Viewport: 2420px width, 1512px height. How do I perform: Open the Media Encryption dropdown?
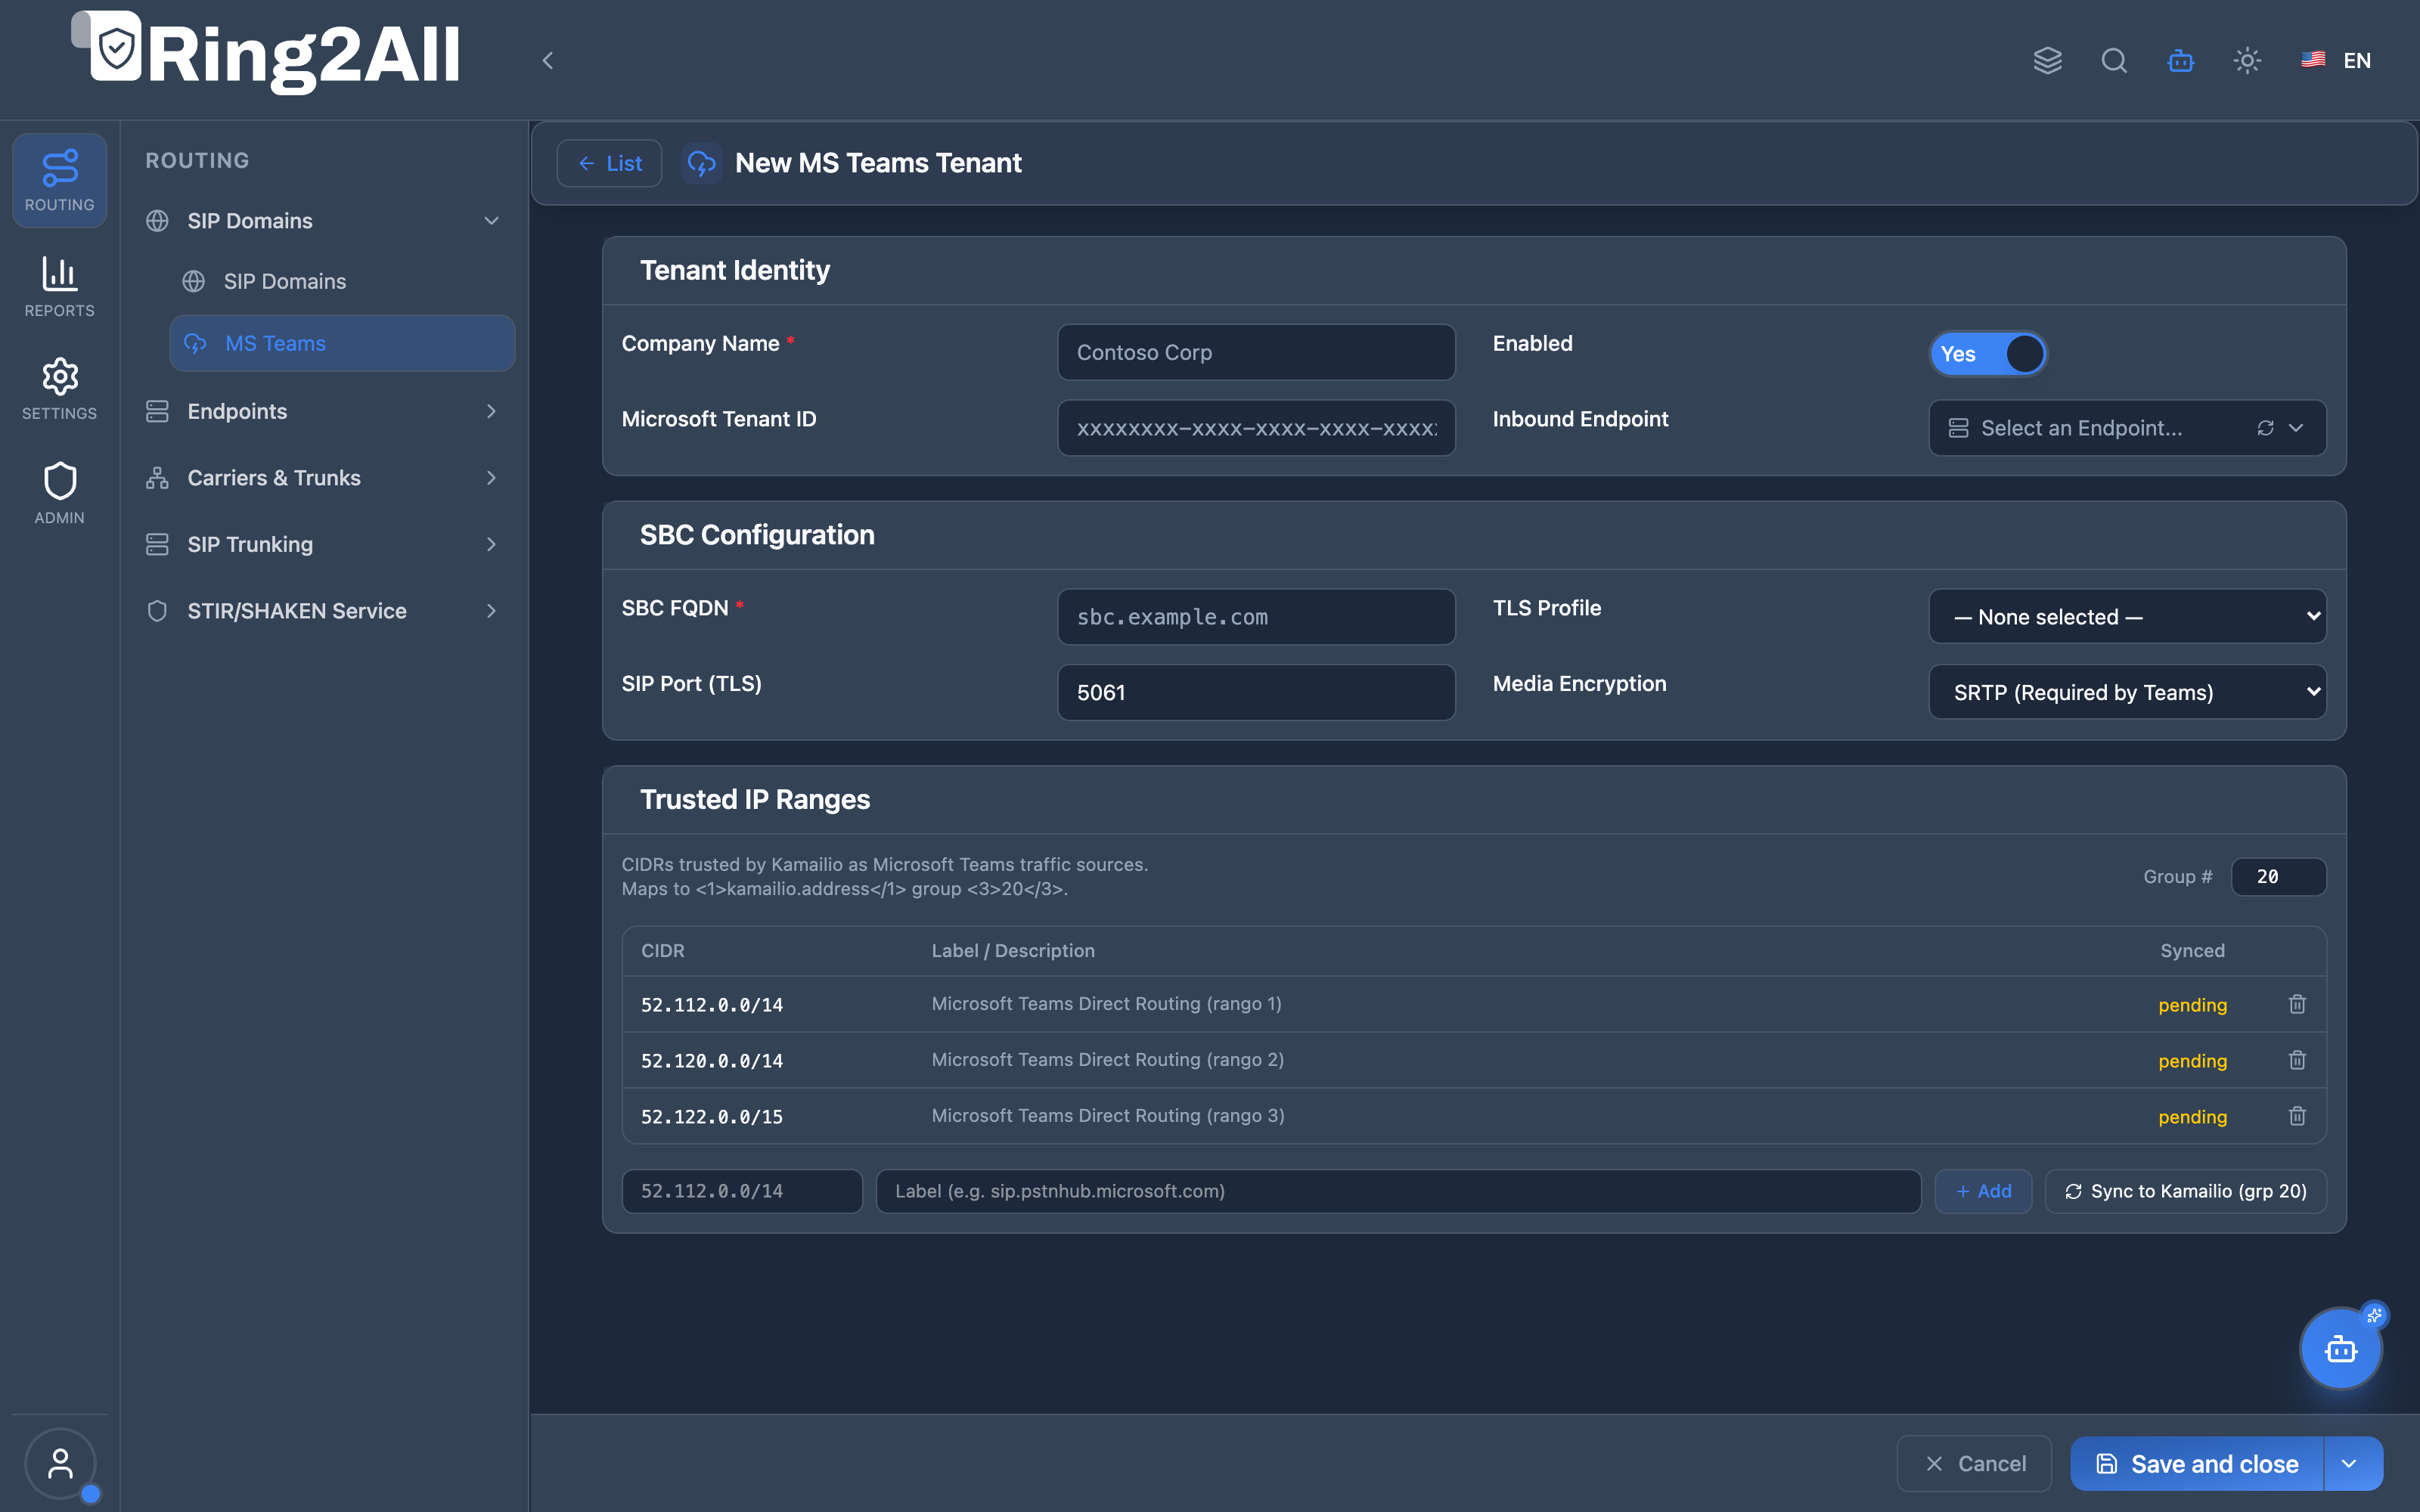click(2127, 692)
